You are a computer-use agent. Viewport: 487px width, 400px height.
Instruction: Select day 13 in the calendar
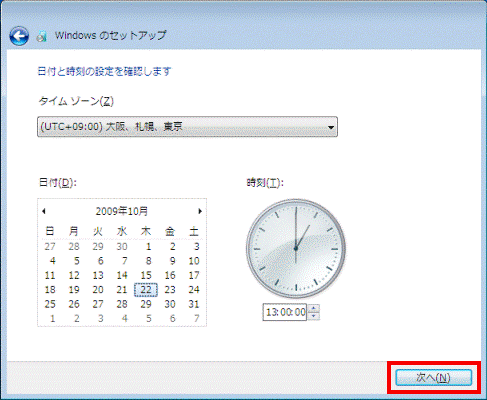[98, 275]
